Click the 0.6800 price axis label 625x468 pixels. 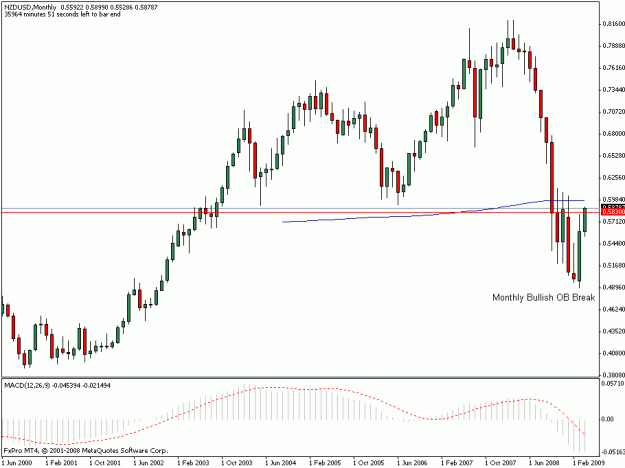click(x=613, y=134)
